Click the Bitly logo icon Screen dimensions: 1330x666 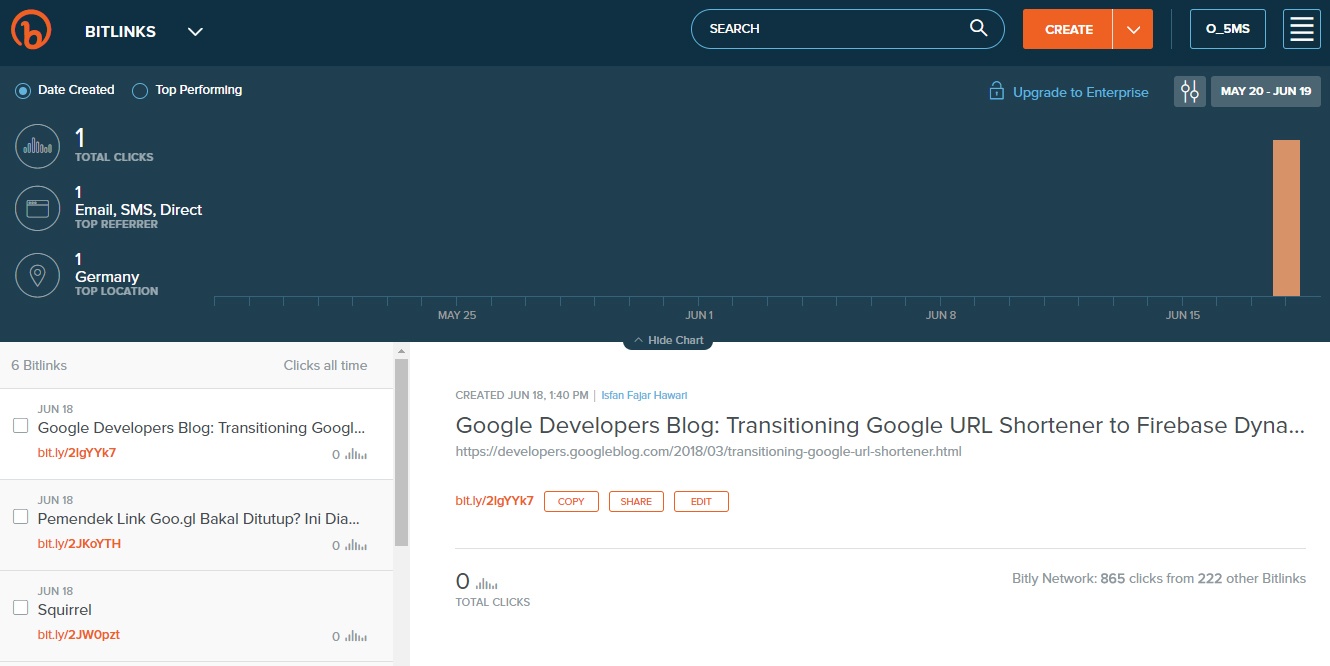point(30,30)
